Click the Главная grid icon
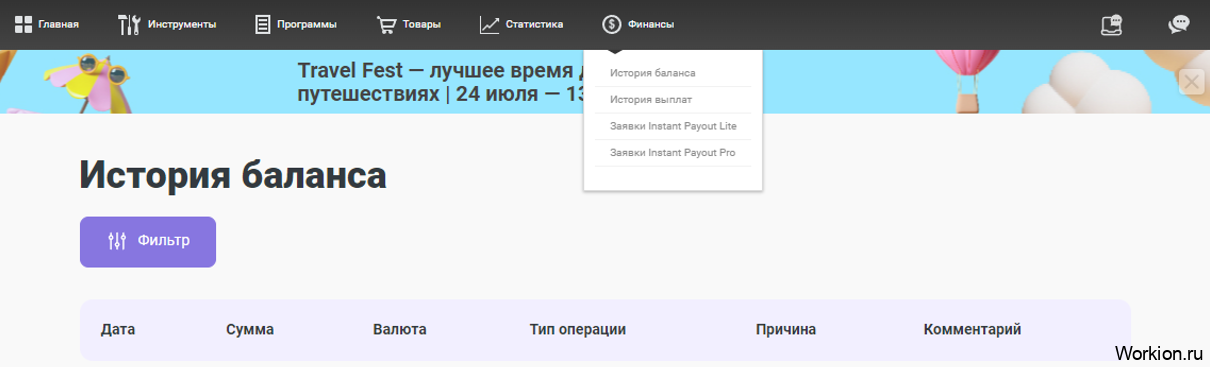Viewport: 1210px width, 367px height. [x=23, y=24]
